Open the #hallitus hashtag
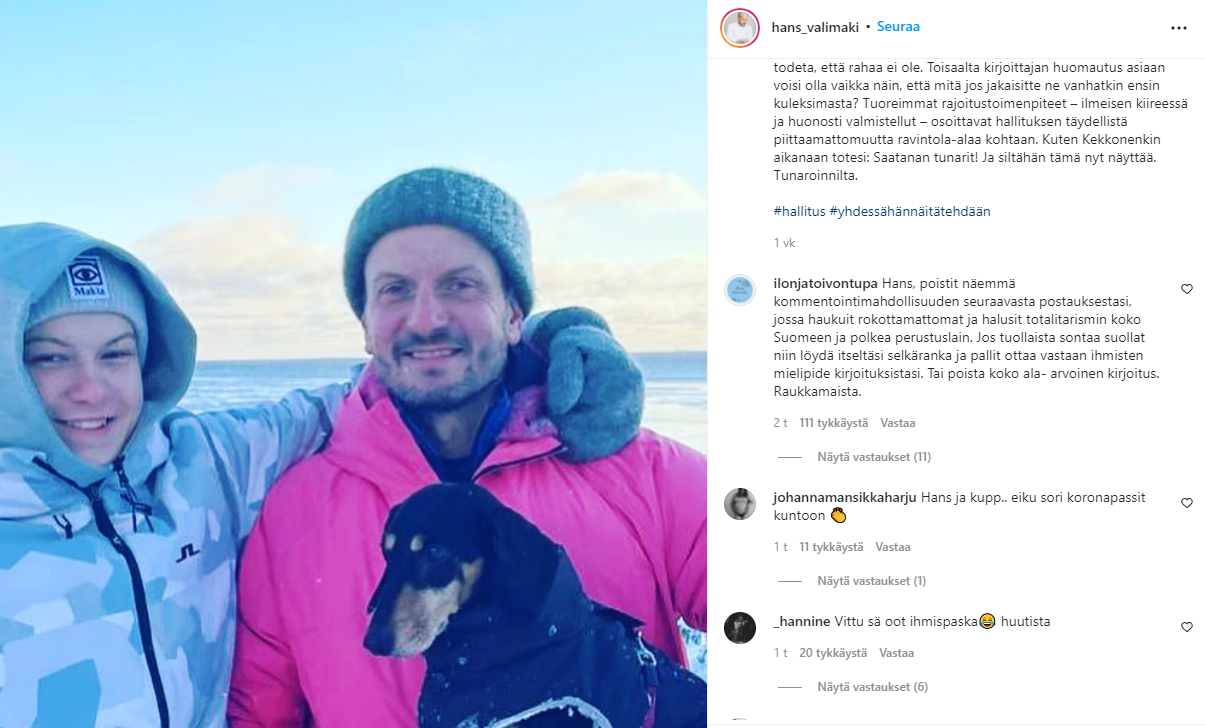The image size is (1205, 728). coord(799,211)
